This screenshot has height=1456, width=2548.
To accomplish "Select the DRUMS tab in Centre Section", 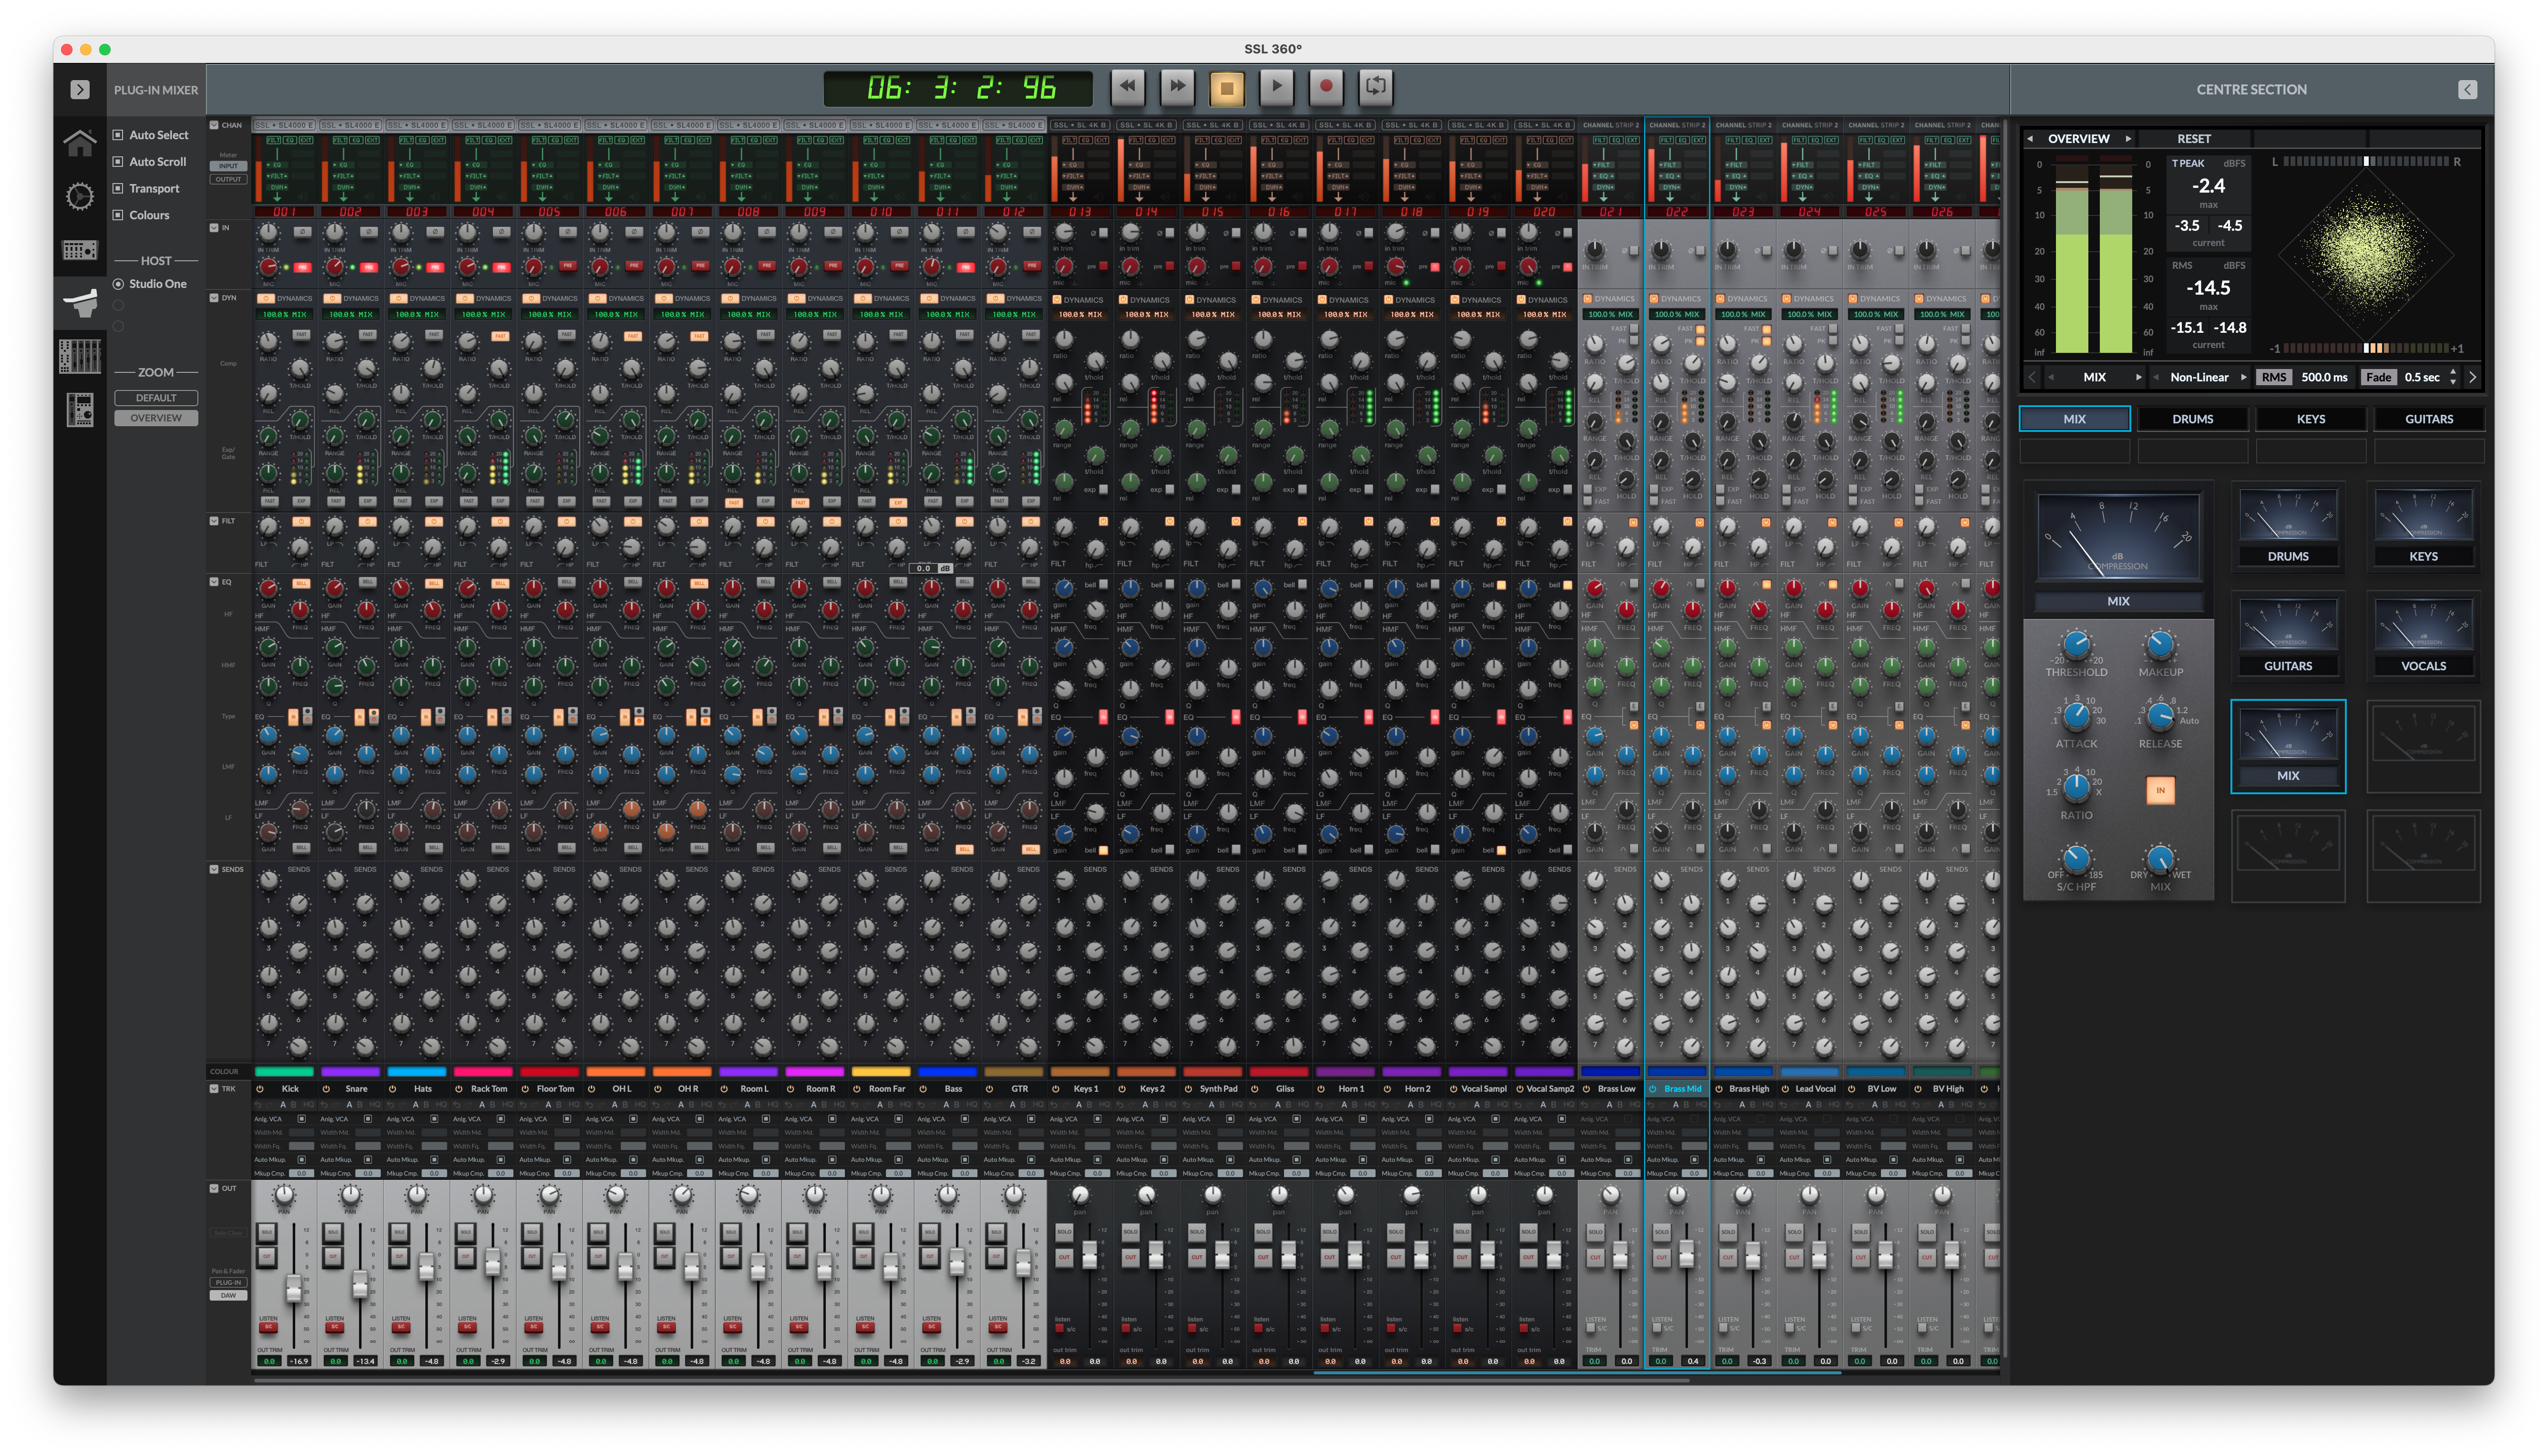I will pyautogui.click(x=2192, y=419).
